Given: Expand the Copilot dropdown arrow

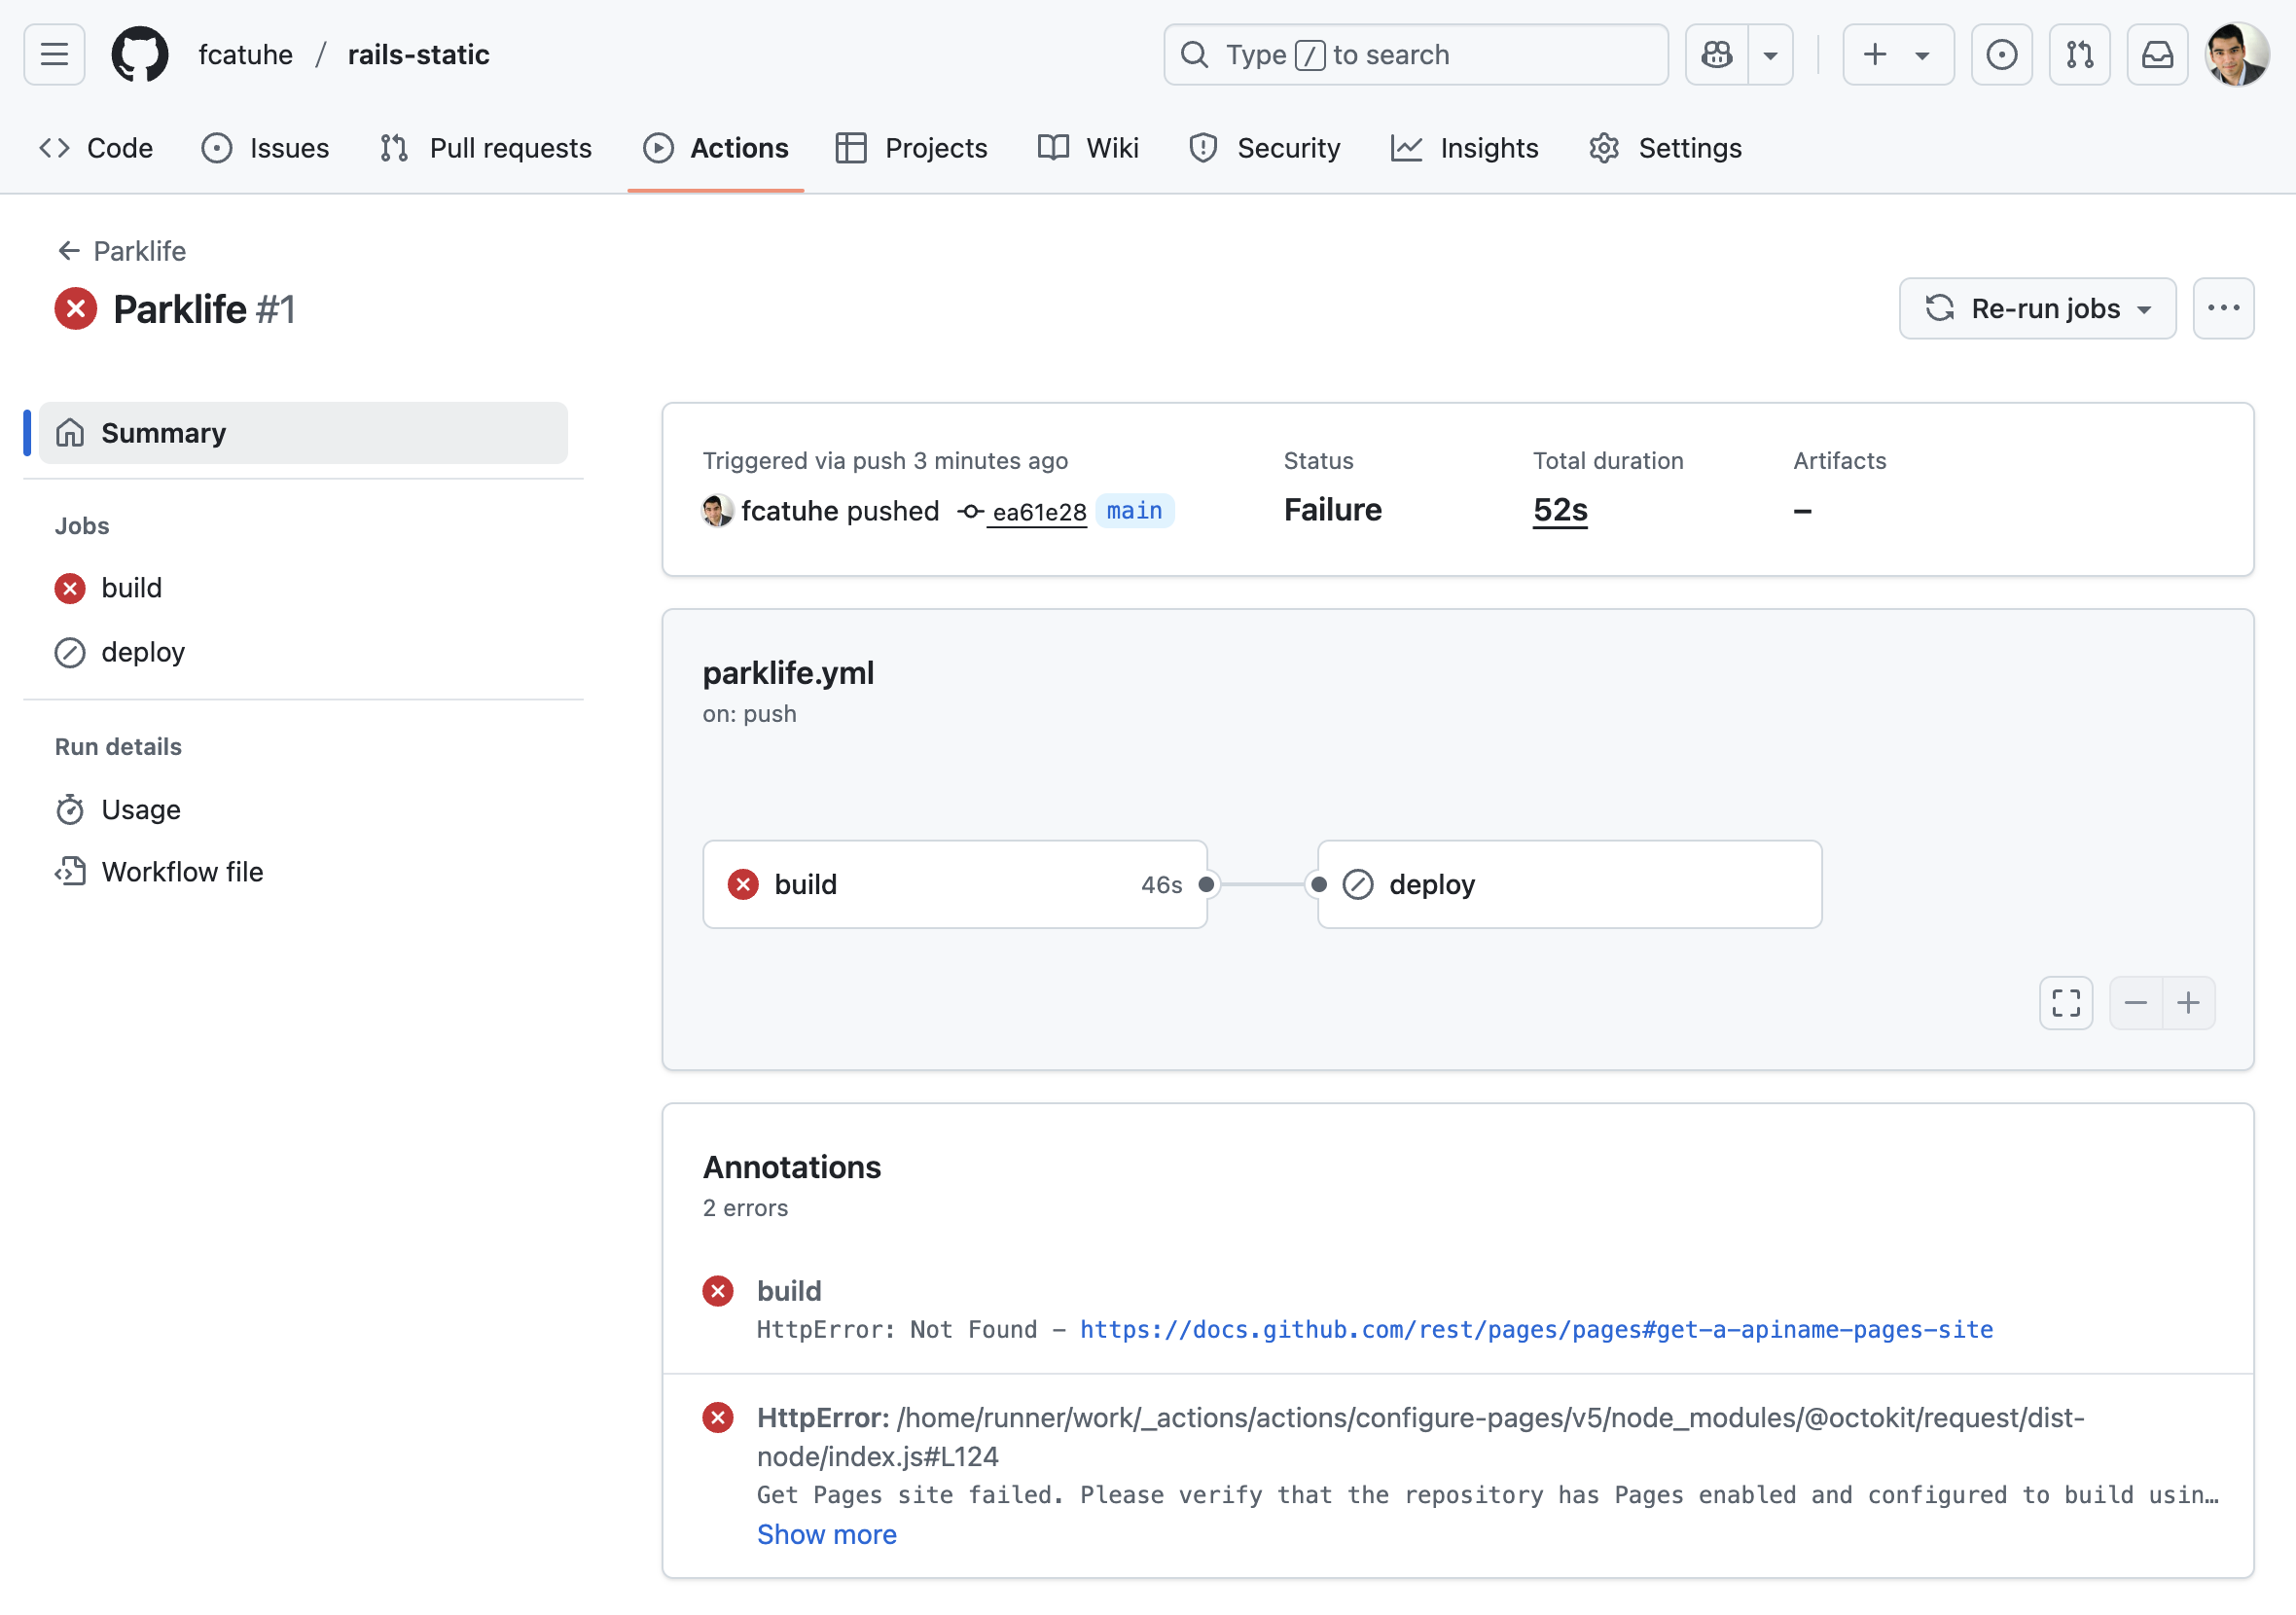Looking at the screenshot, I should (1770, 54).
